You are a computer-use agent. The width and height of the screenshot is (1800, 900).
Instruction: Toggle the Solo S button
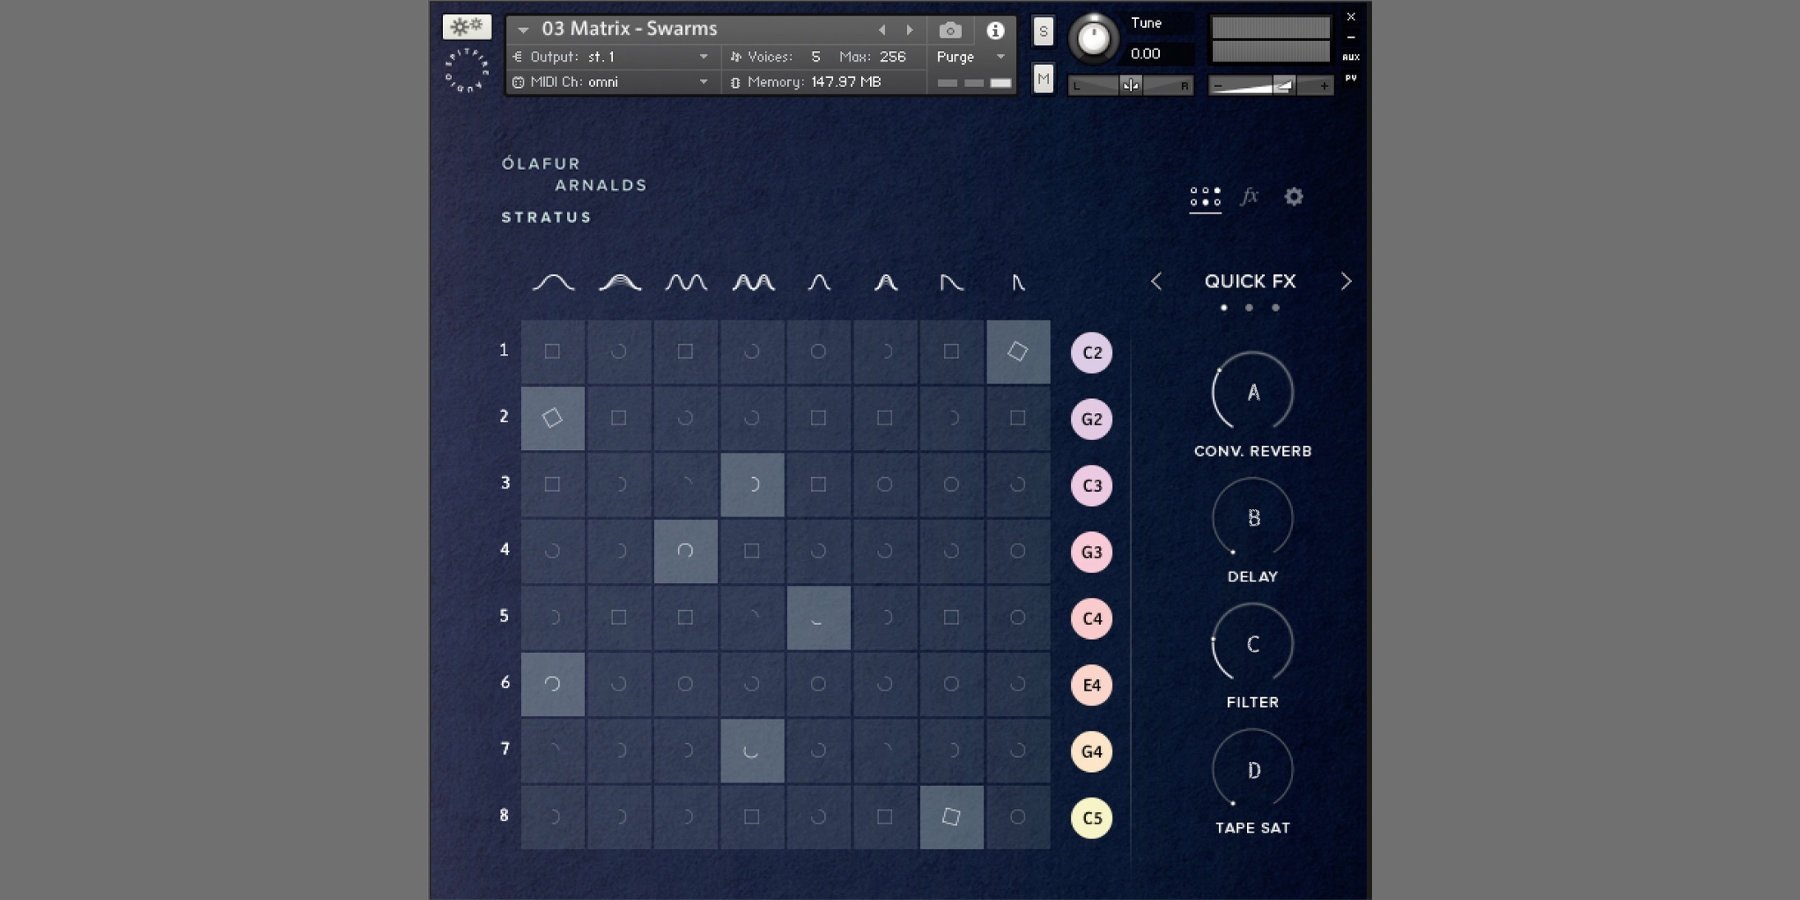tap(1043, 31)
